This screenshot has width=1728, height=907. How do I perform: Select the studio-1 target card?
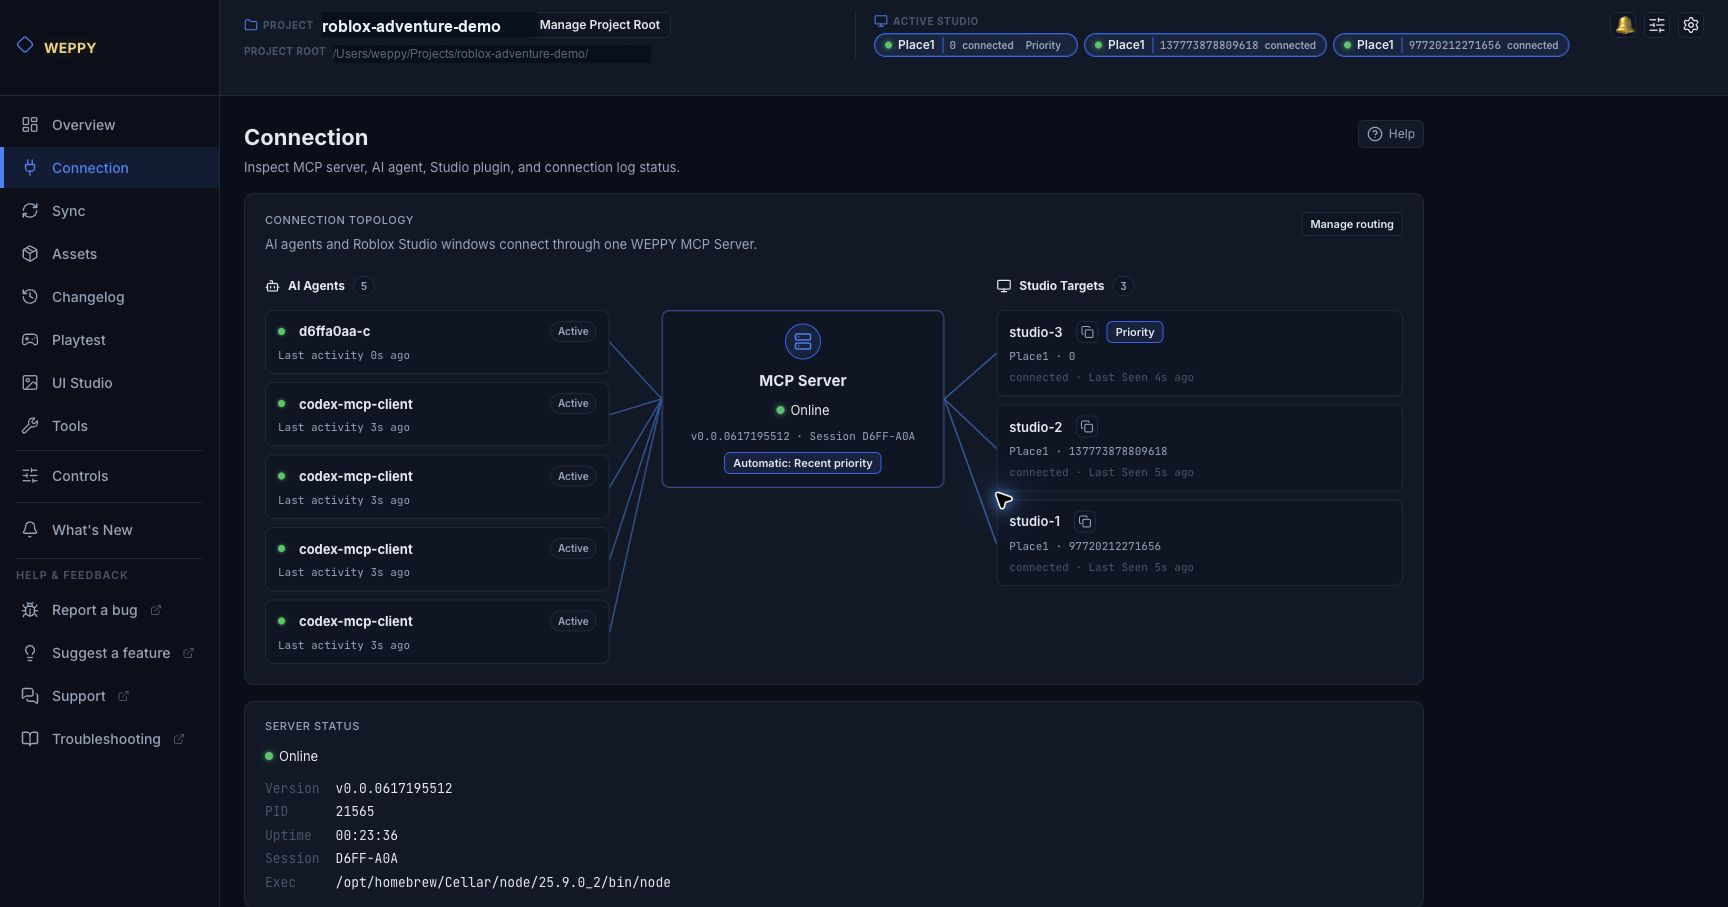point(1199,542)
